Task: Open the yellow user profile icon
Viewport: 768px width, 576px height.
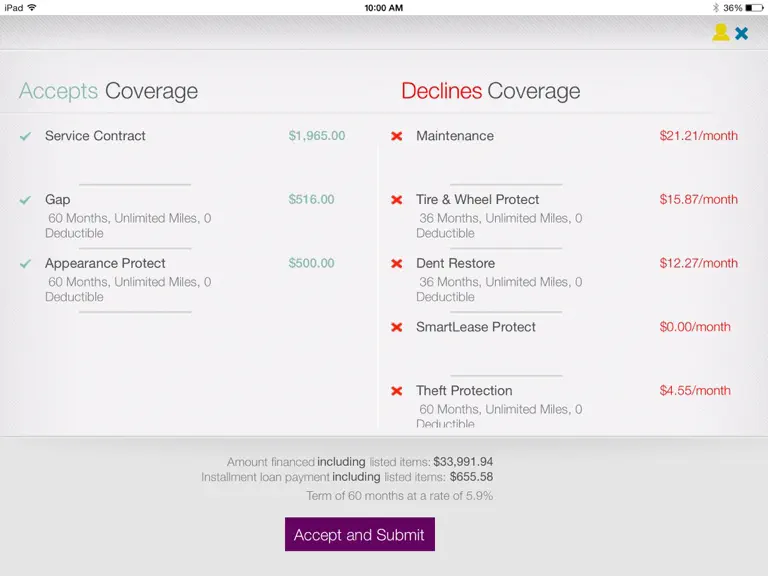Action: coord(720,32)
